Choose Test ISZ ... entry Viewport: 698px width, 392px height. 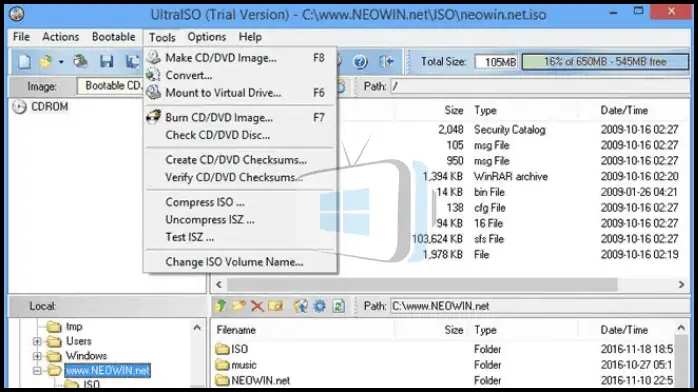tap(240, 237)
